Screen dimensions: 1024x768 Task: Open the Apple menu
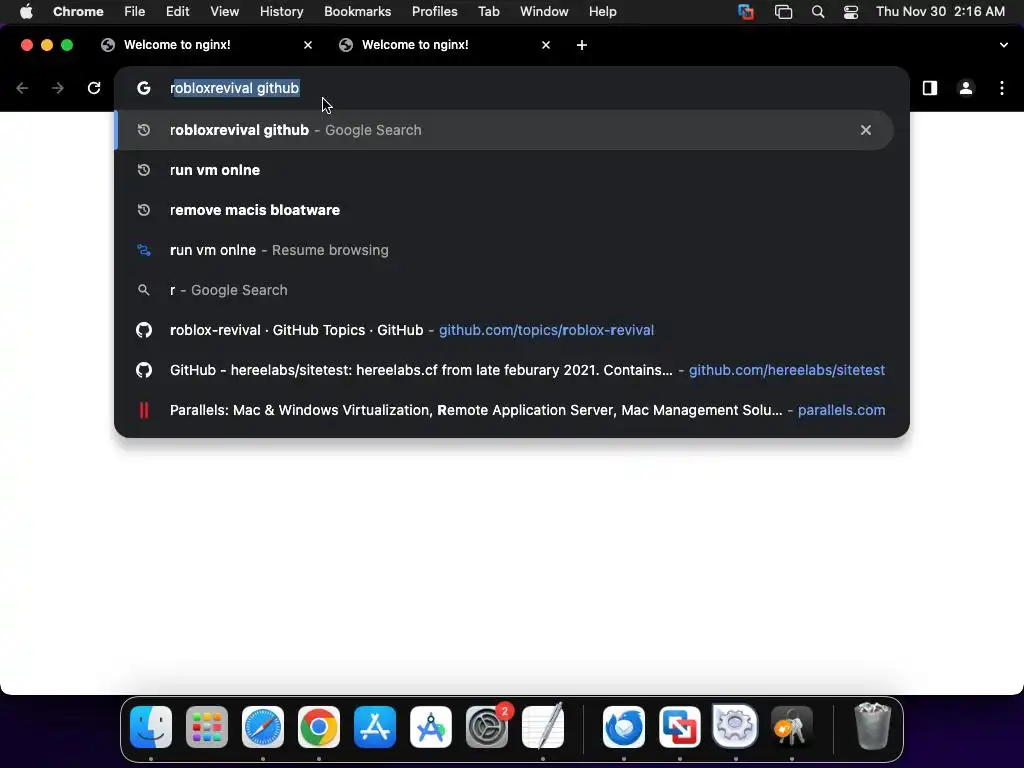pos(26,12)
